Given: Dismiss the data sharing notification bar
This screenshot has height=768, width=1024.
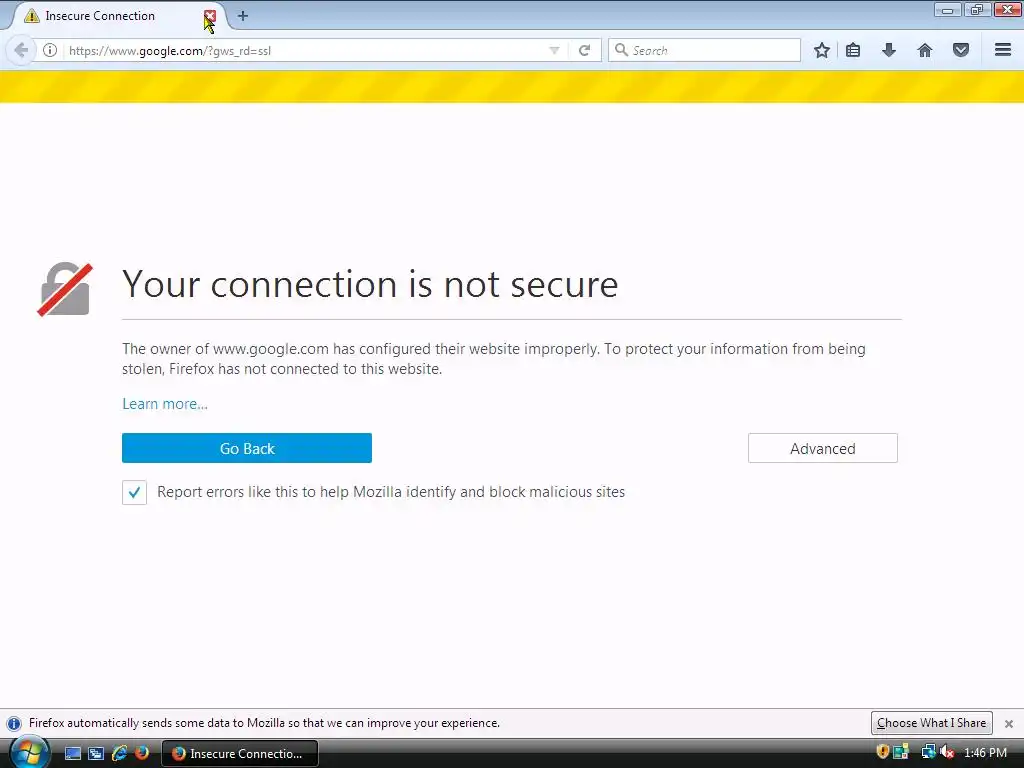Looking at the screenshot, I should click(1009, 724).
